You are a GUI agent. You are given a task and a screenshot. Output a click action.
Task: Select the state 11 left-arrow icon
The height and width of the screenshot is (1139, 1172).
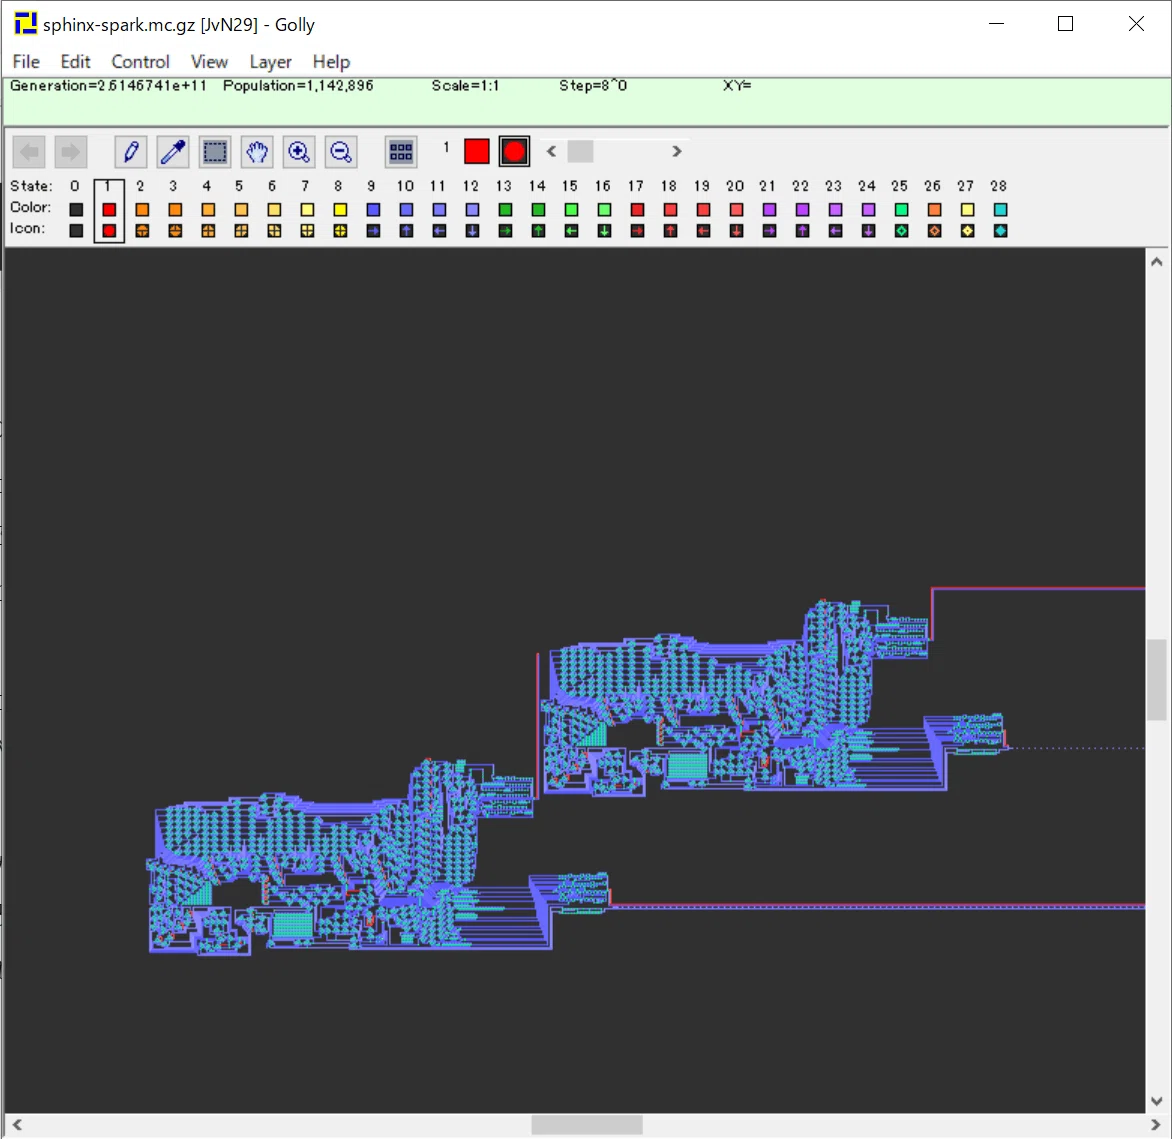pyautogui.click(x=440, y=231)
